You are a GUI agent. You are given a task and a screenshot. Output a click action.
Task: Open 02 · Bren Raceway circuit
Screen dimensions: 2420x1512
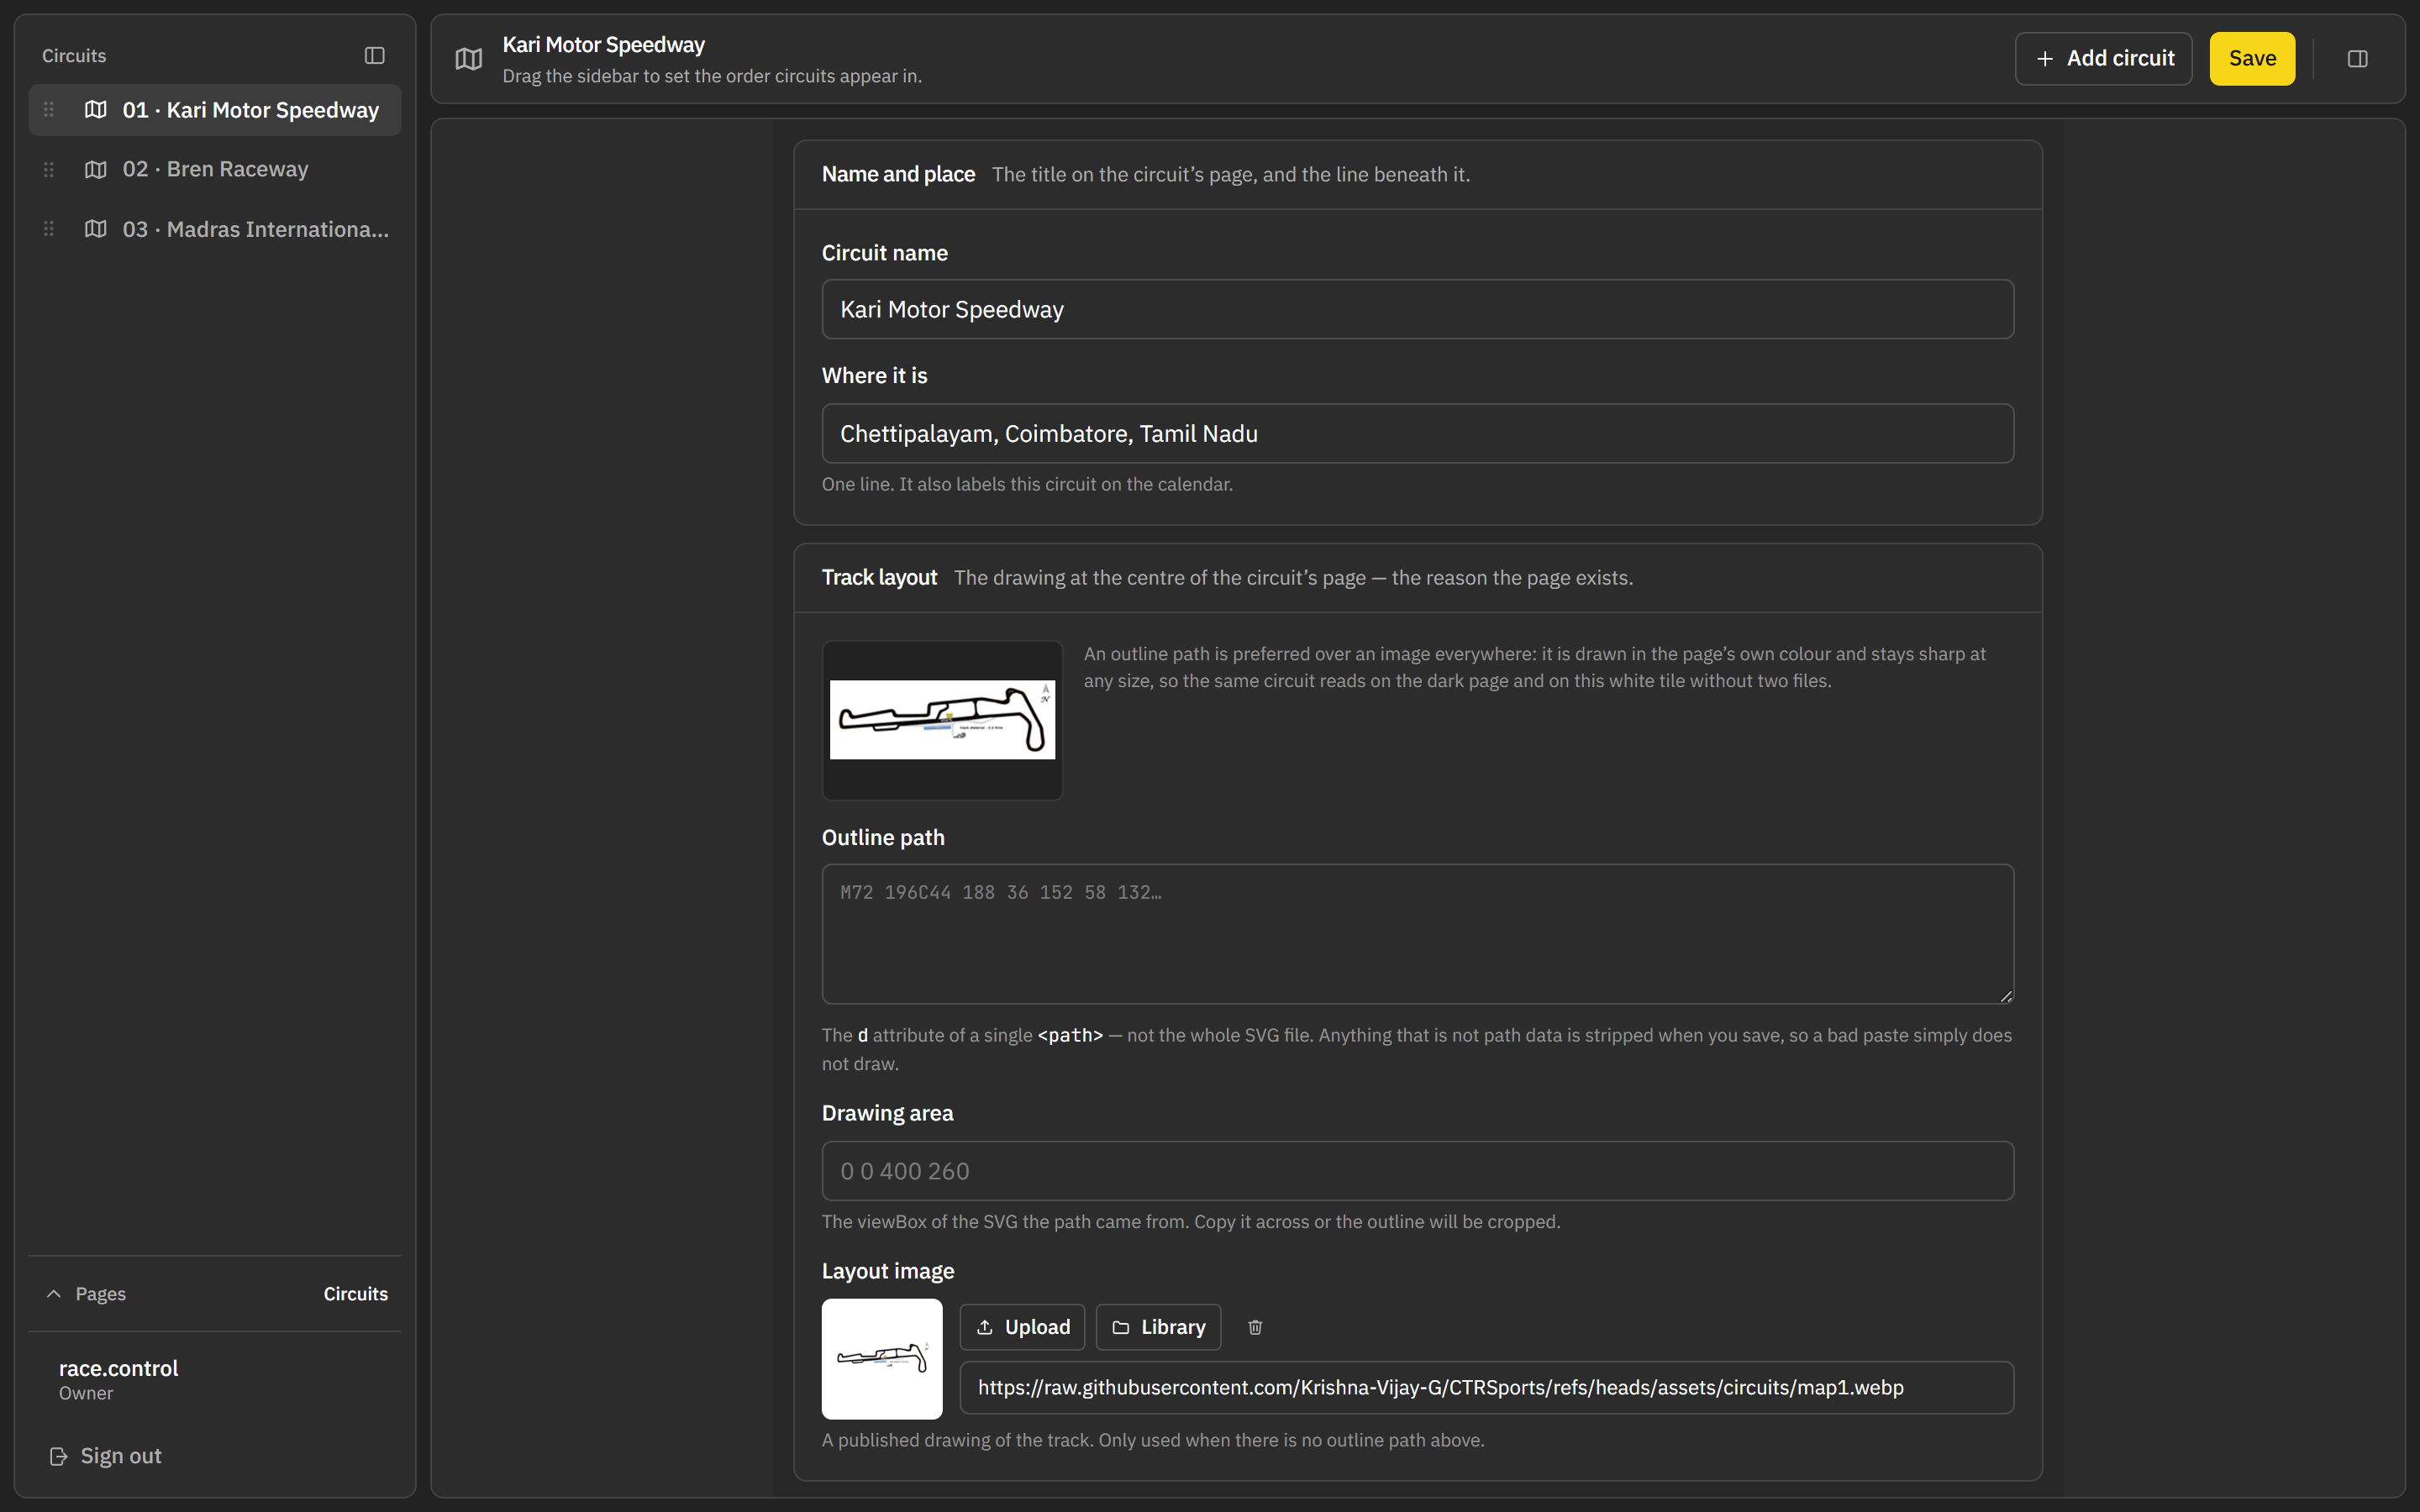click(215, 169)
